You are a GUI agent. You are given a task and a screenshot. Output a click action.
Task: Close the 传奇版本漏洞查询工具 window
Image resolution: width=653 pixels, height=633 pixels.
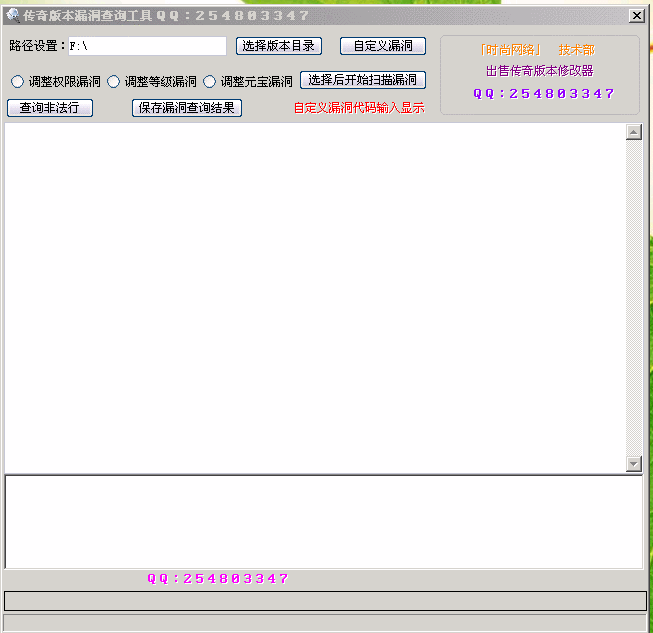(x=636, y=15)
